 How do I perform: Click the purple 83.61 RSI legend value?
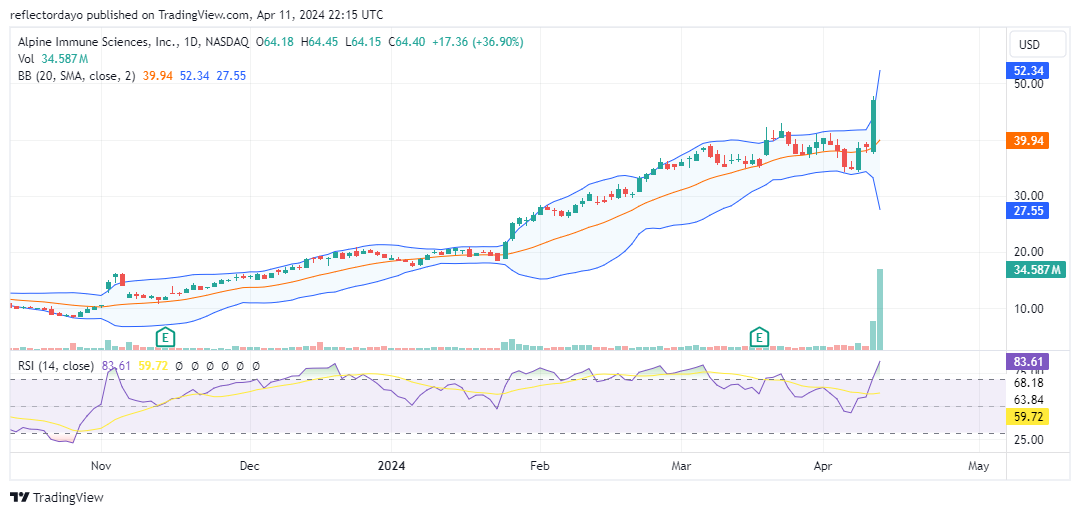pyautogui.click(x=114, y=366)
